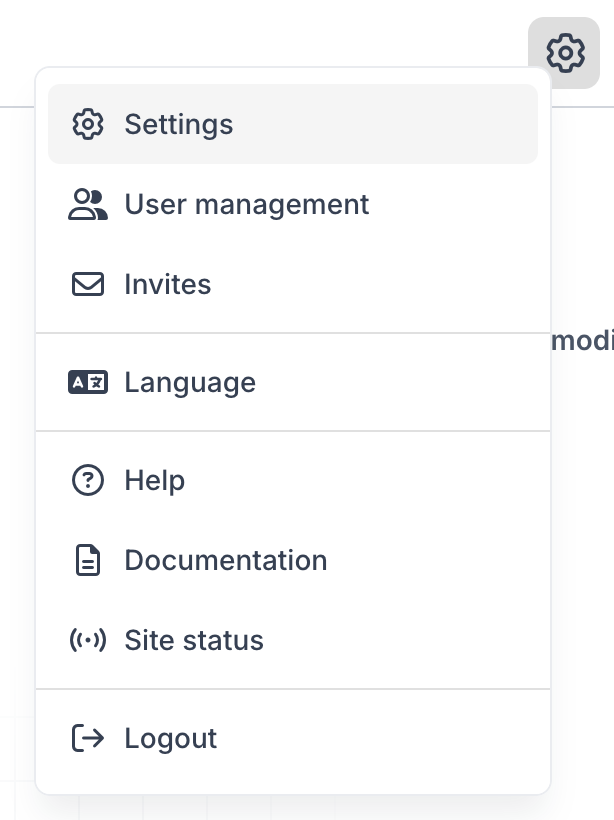Open the Invites menu entry

tap(167, 284)
